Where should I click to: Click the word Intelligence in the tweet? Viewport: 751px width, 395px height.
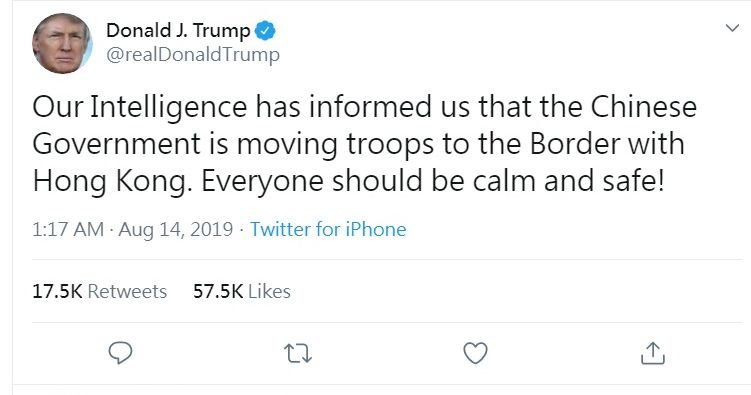coord(169,107)
